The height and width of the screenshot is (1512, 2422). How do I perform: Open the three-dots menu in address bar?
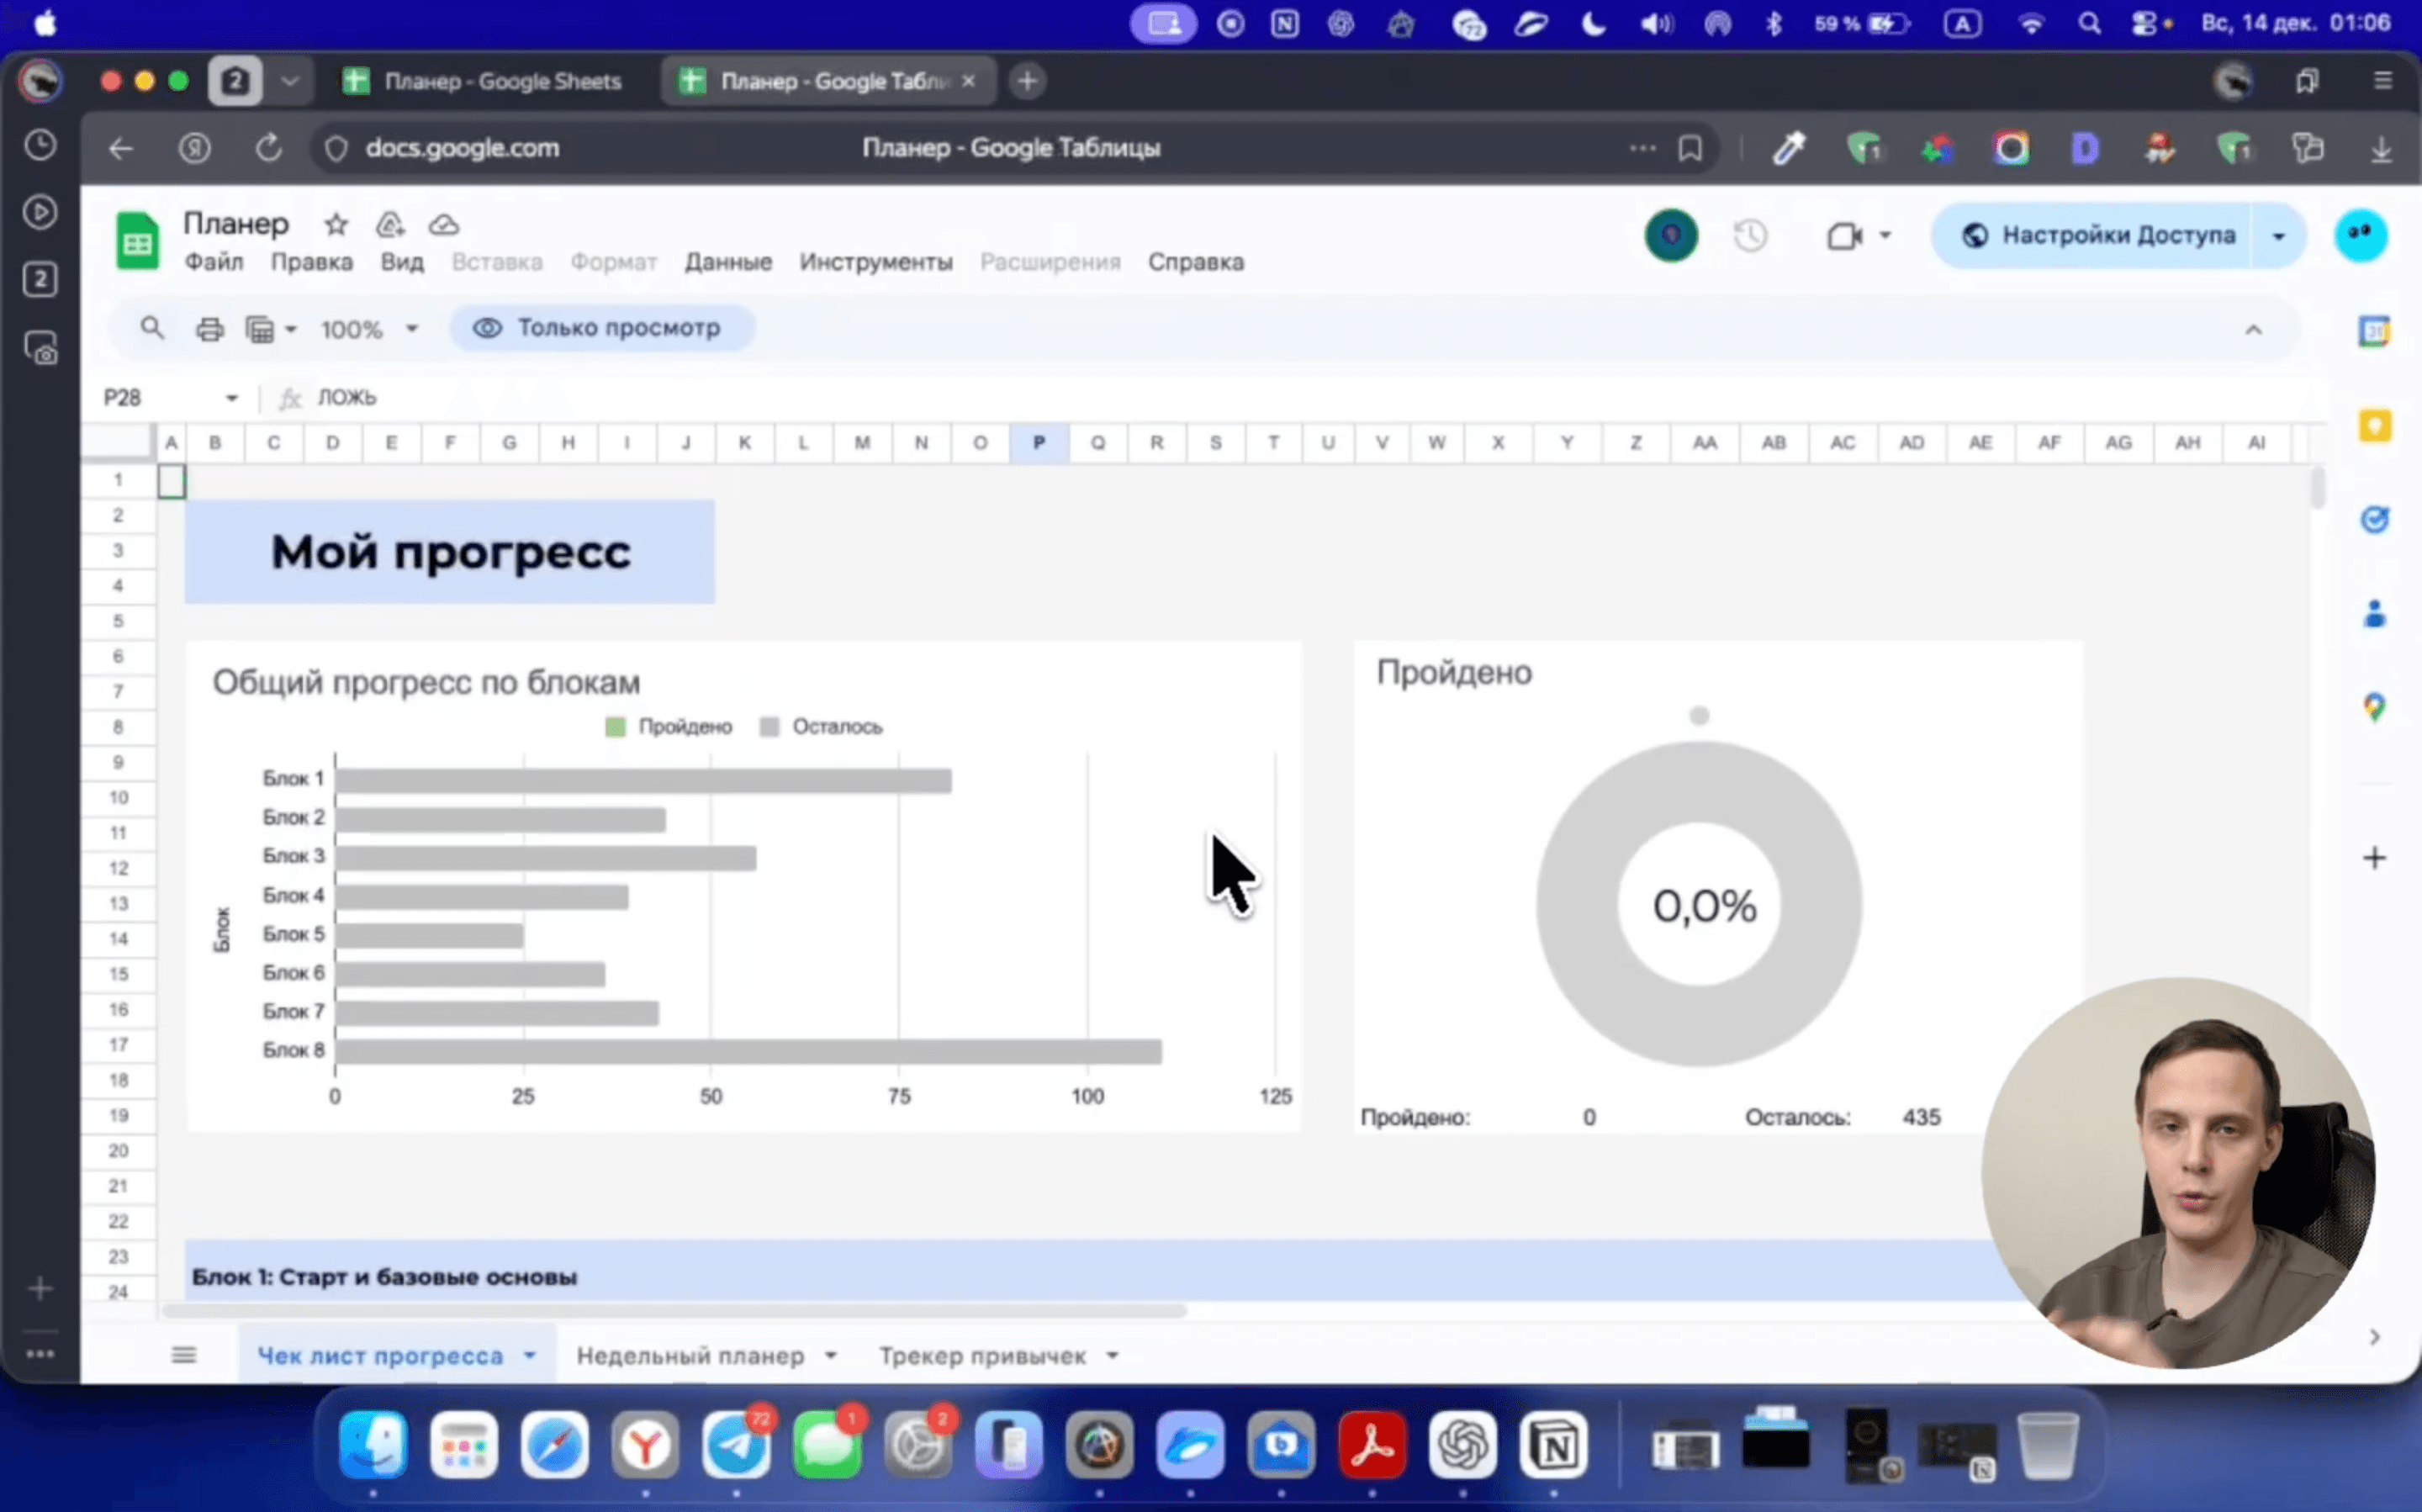1642,149
